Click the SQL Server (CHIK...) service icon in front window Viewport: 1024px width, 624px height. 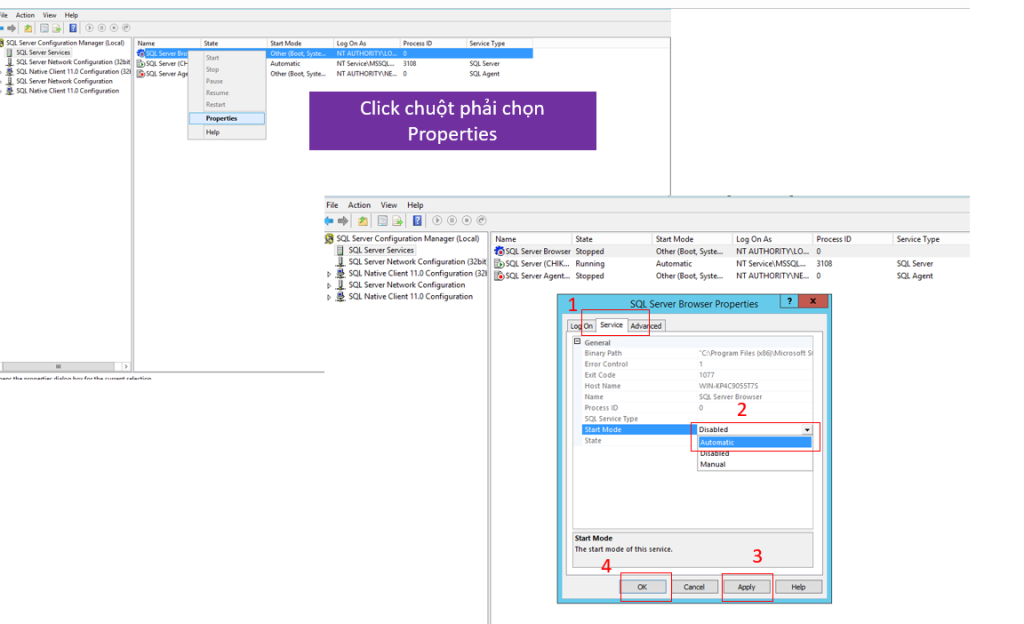pyautogui.click(x=500, y=264)
